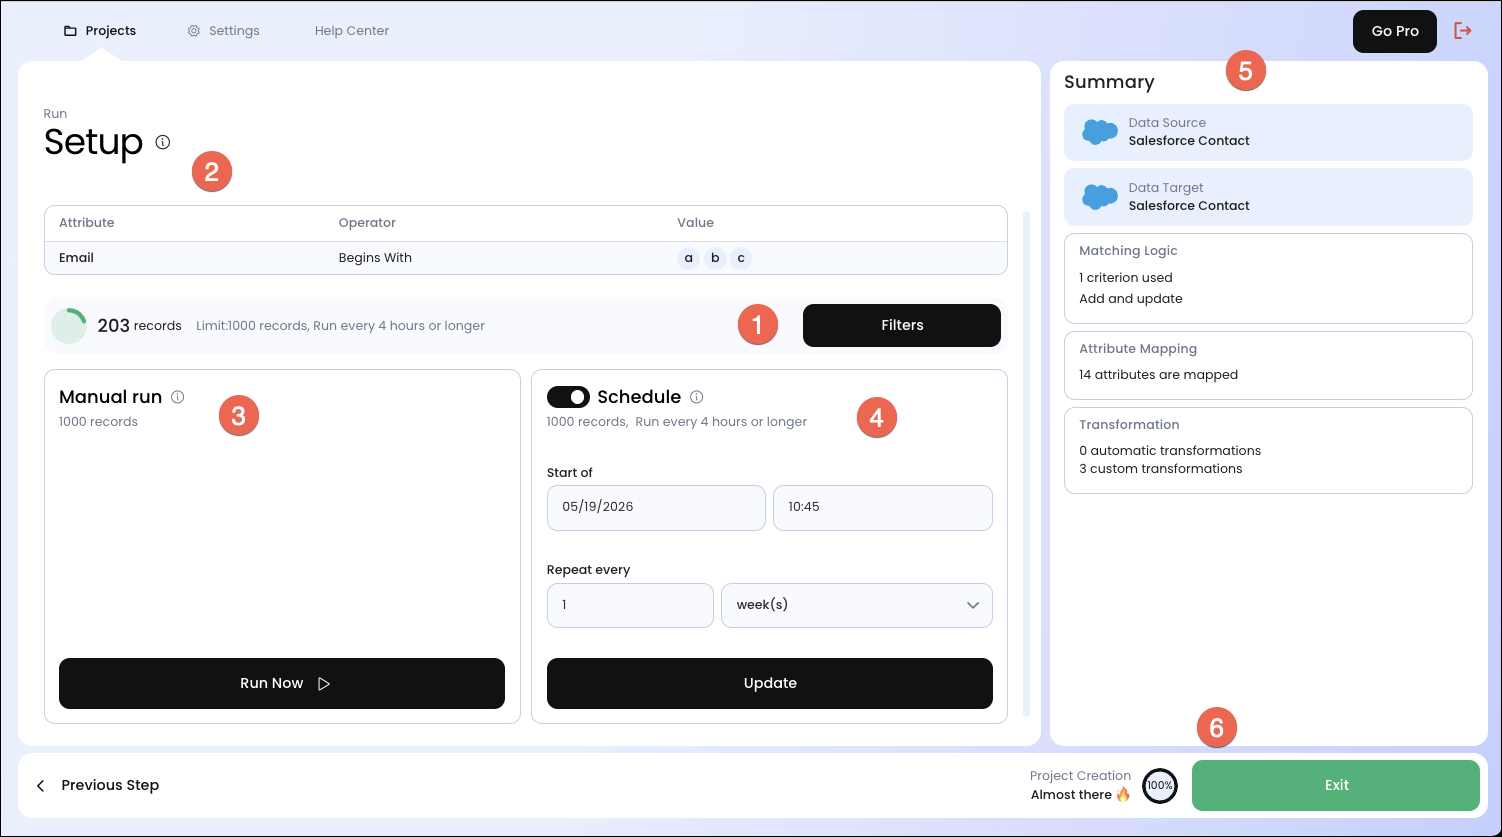1502x837 pixels.
Task: Click the records progress ring indicator
Action: [x=69, y=325]
